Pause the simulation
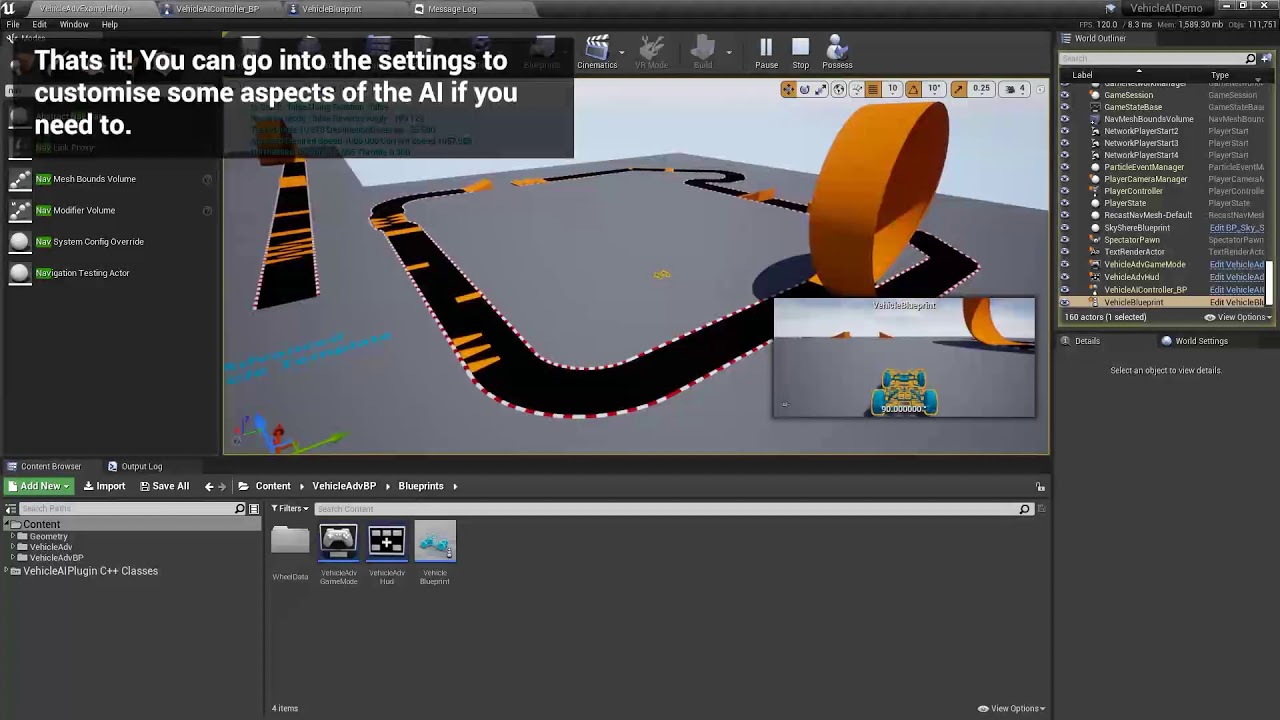Screen dimensions: 1280x720 [766, 53]
